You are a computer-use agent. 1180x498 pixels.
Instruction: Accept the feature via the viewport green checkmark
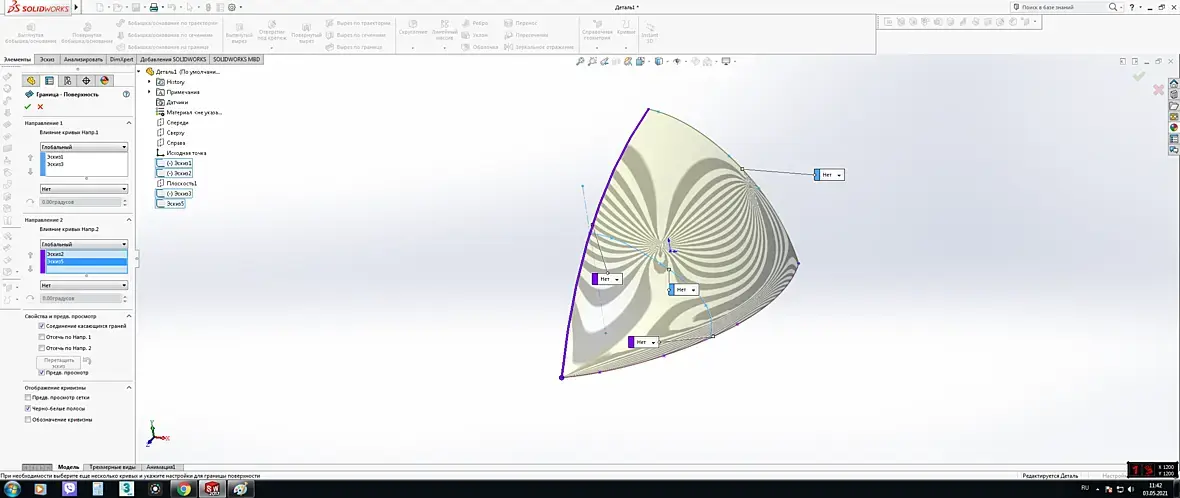pos(1139,76)
